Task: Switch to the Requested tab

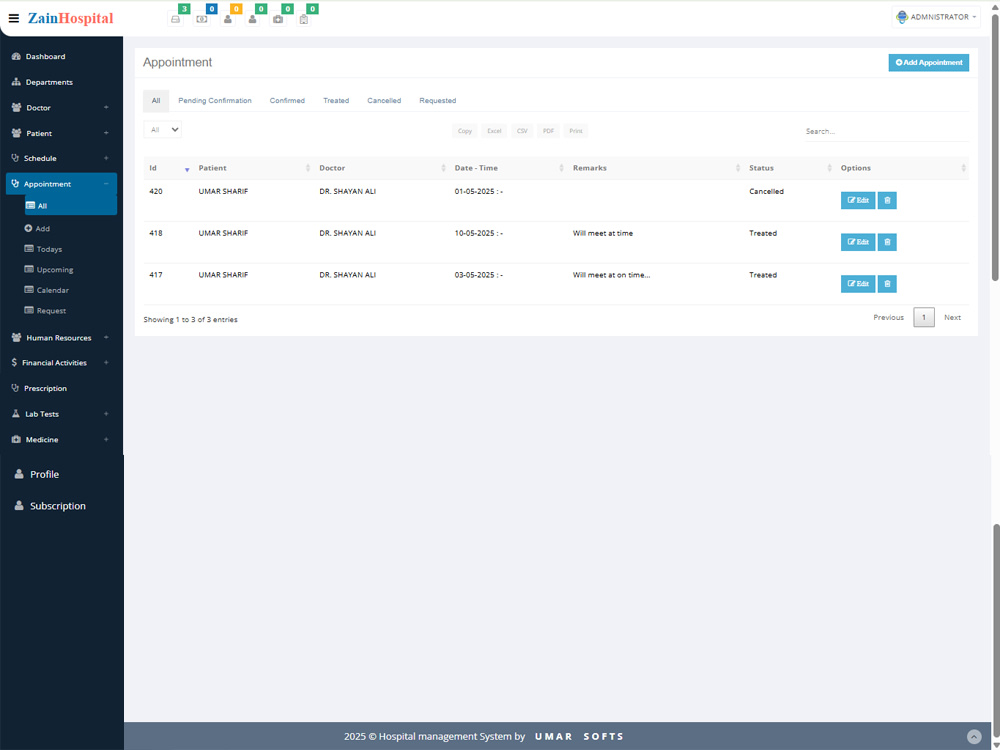Action: point(438,101)
